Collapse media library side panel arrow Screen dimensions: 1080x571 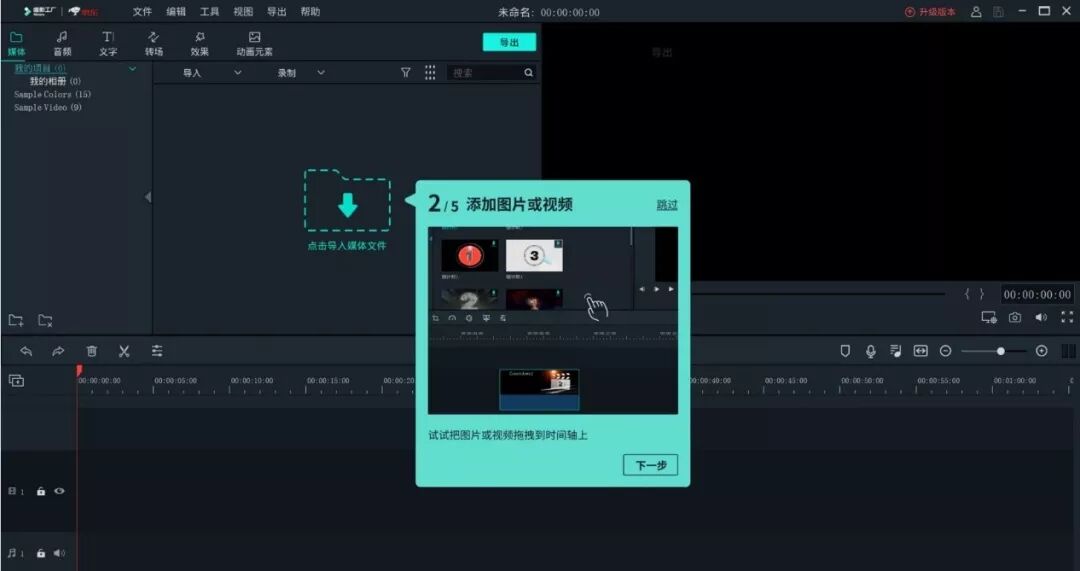(x=147, y=197)
